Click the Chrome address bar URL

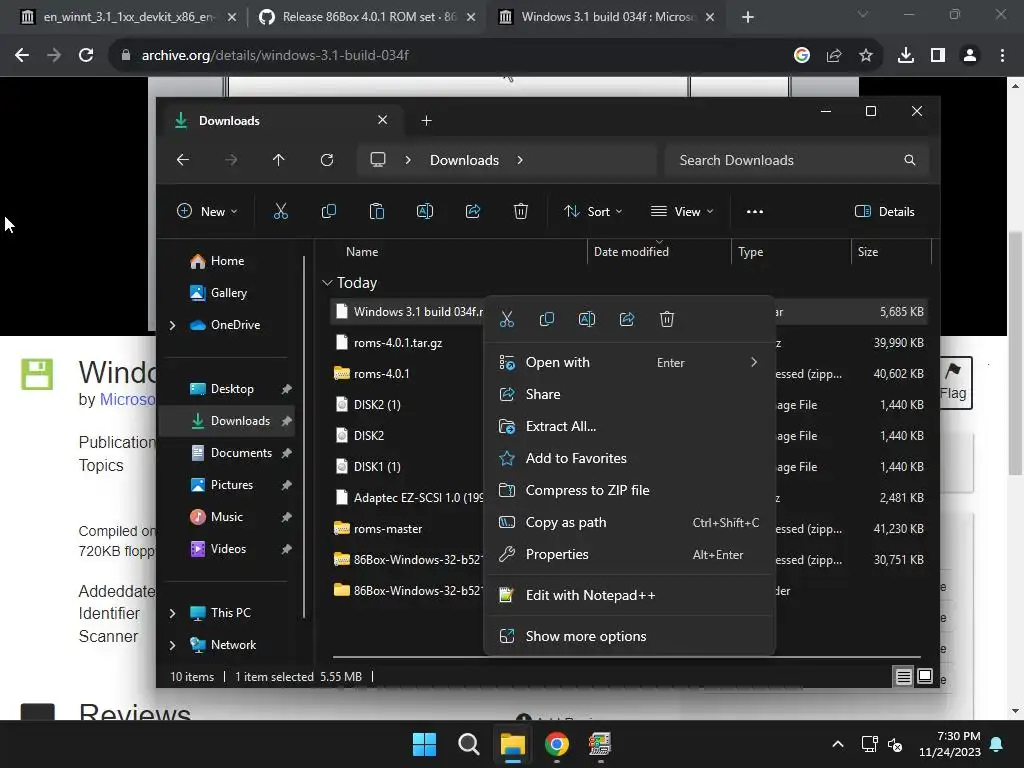[275, 56]
